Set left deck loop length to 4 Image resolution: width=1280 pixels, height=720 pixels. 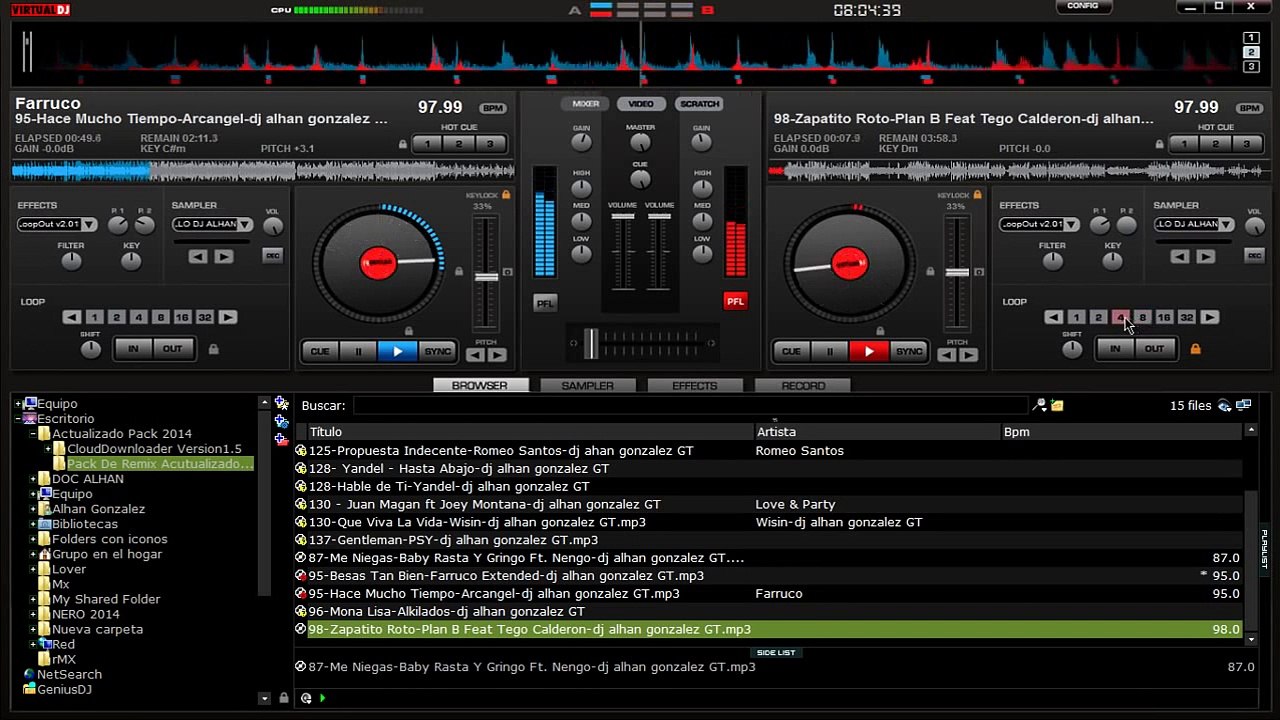(138, 317)
